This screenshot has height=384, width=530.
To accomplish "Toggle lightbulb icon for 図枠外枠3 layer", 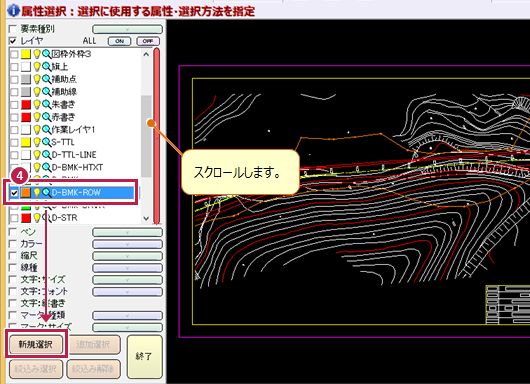I will (x=37, y=54).
